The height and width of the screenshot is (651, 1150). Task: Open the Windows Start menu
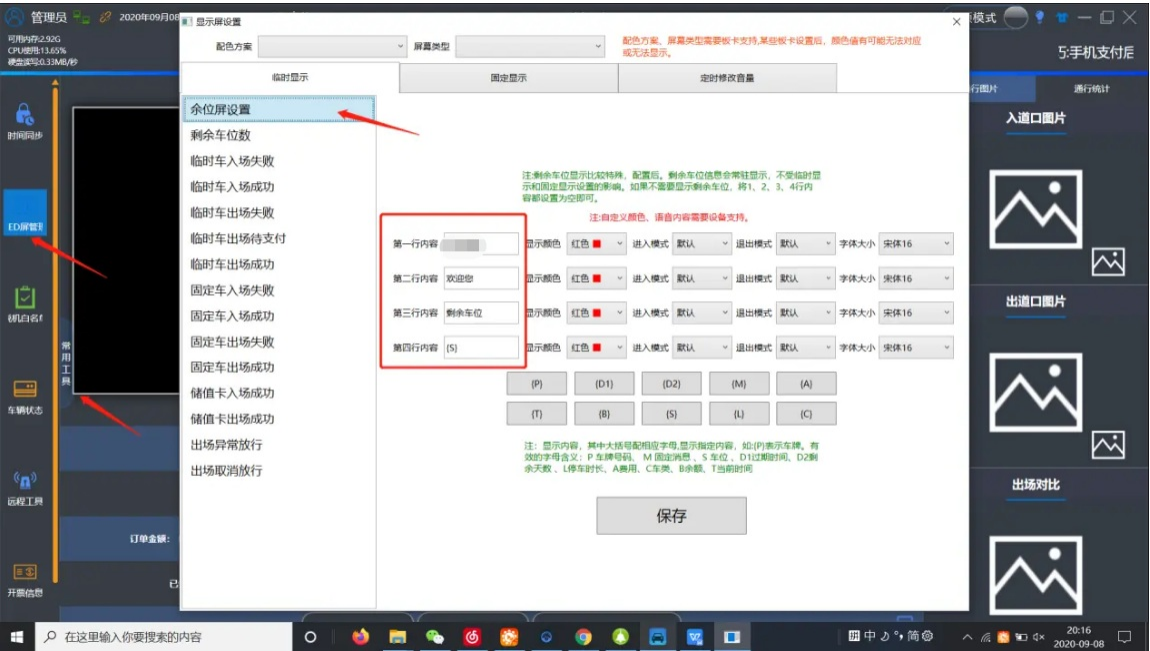coord(17,636)
